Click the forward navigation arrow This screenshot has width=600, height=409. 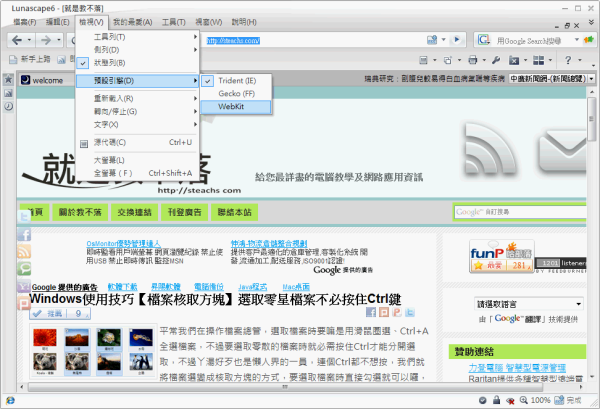click(x=46, y=41)
